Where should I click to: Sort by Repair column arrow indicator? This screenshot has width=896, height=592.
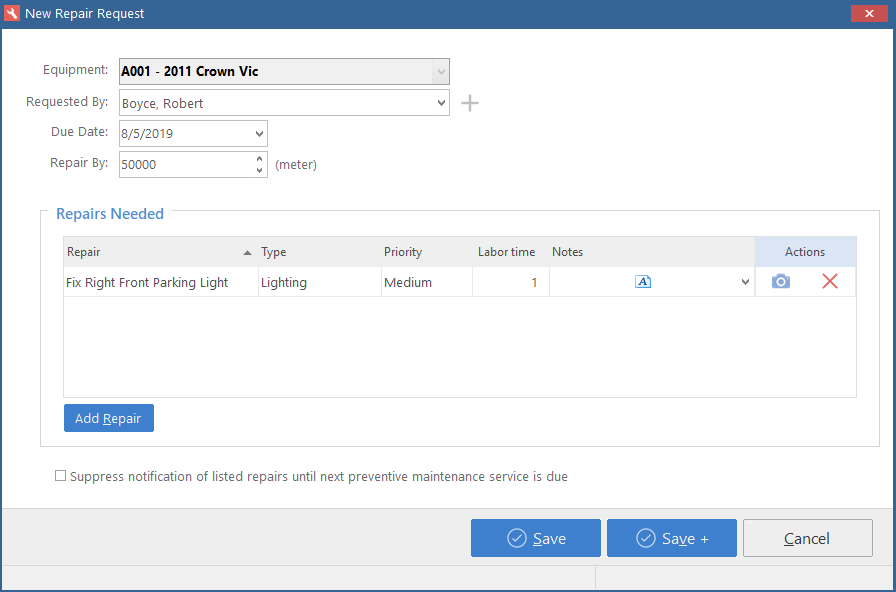point(247,253)
